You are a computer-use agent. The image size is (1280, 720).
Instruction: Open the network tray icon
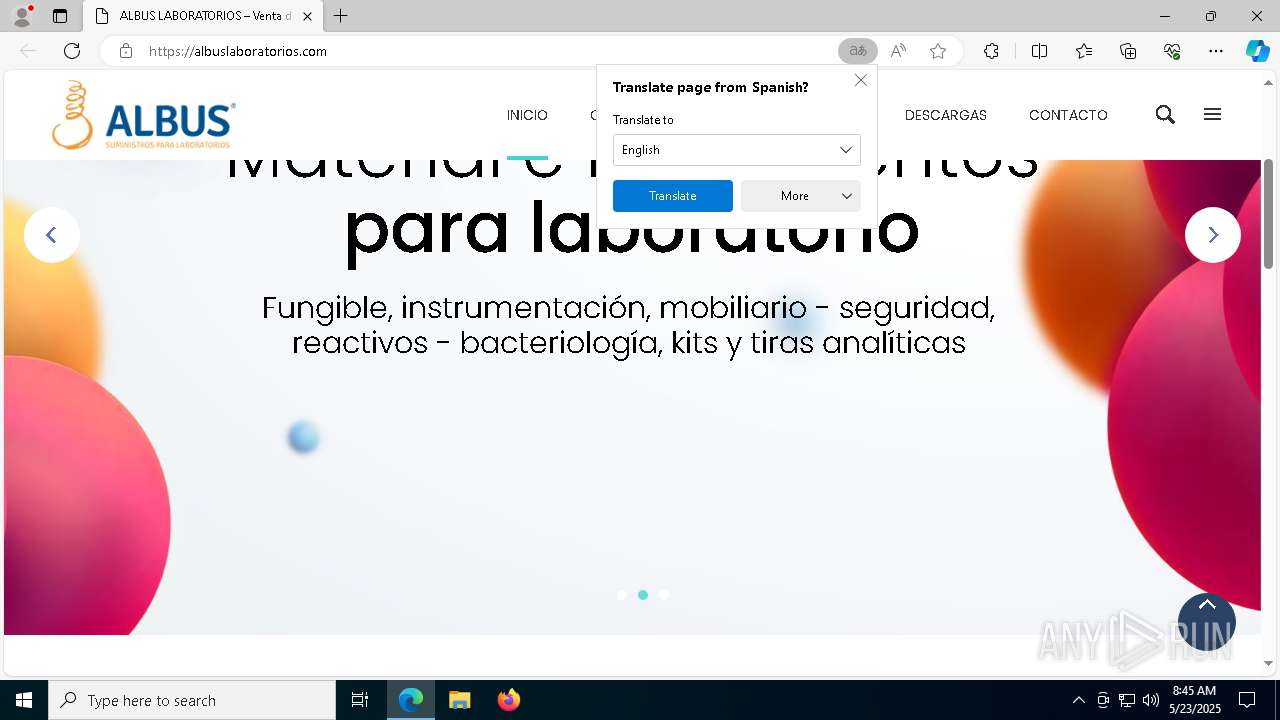click(x=1127, y=700)
